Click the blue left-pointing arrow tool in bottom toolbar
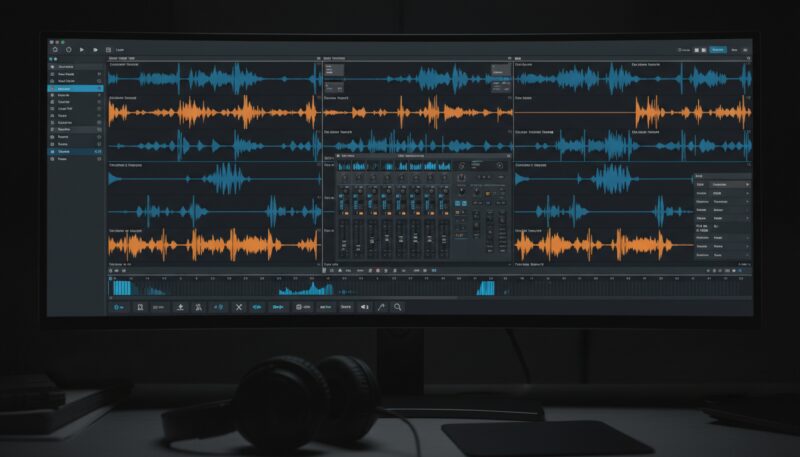Image resolution: width=800 pixels, height=457 pixels. pos(257,307)
